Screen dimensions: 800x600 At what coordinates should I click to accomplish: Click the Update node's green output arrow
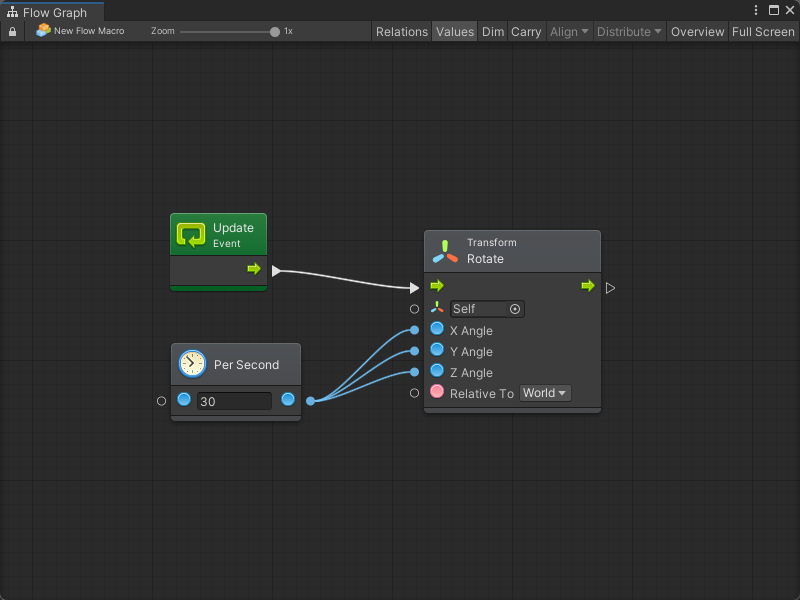click(254, 269)
